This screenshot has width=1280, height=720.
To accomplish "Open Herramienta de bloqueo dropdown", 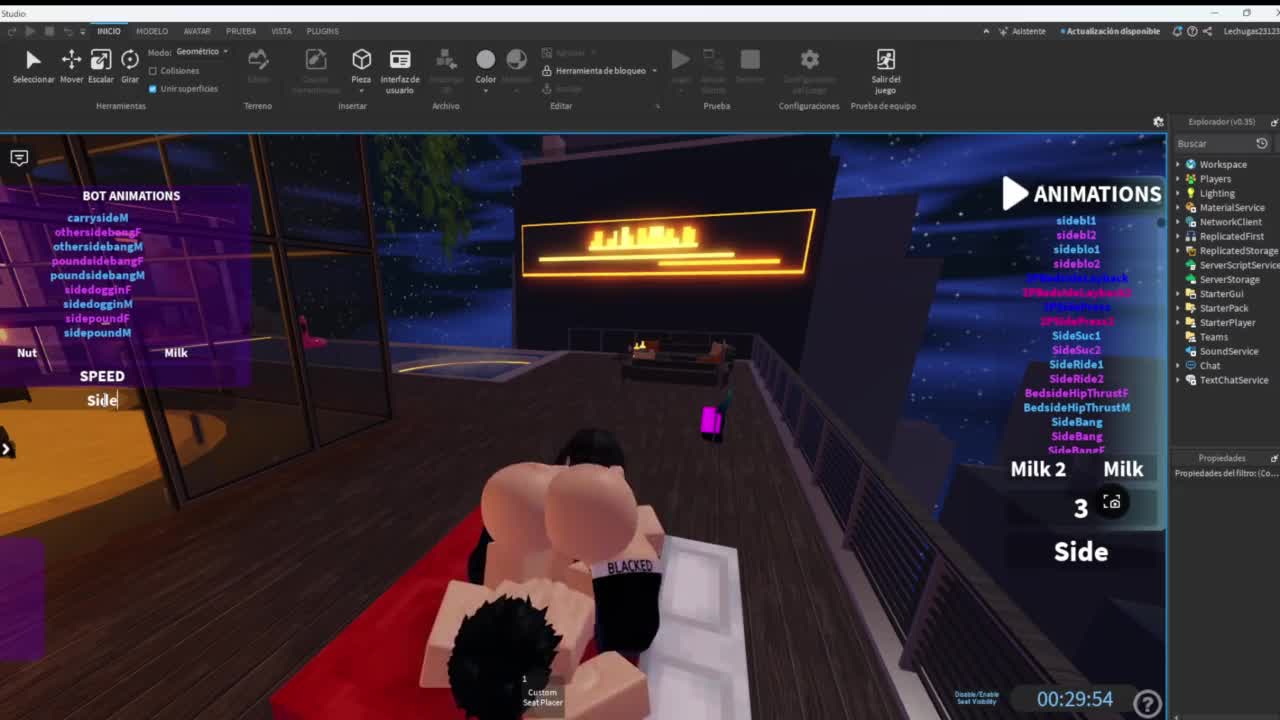I will pos(600,71).
